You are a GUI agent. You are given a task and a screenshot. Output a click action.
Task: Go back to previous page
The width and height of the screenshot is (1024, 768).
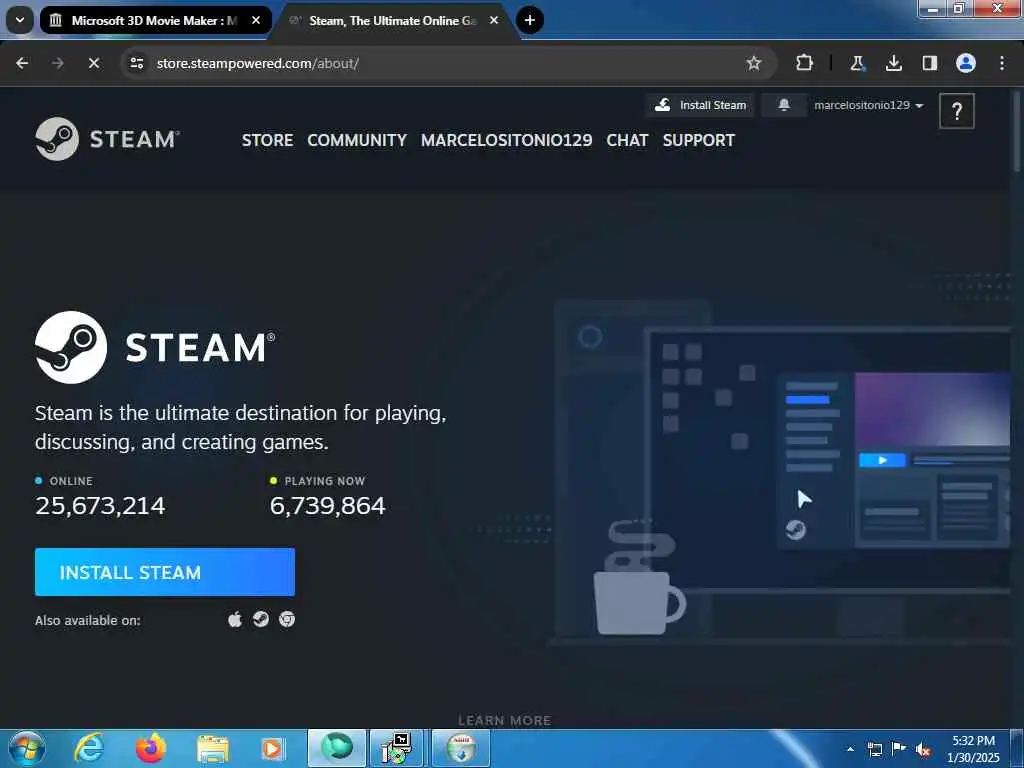click(22, 63)
